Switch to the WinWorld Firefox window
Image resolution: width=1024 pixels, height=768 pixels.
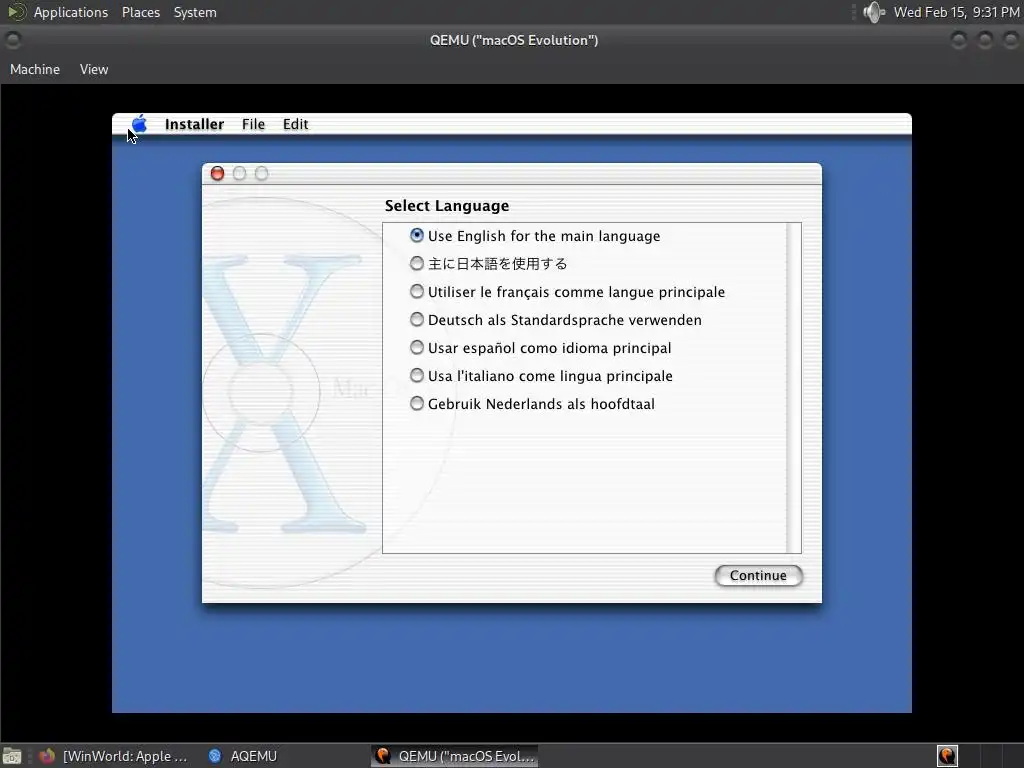pos(113,756)
